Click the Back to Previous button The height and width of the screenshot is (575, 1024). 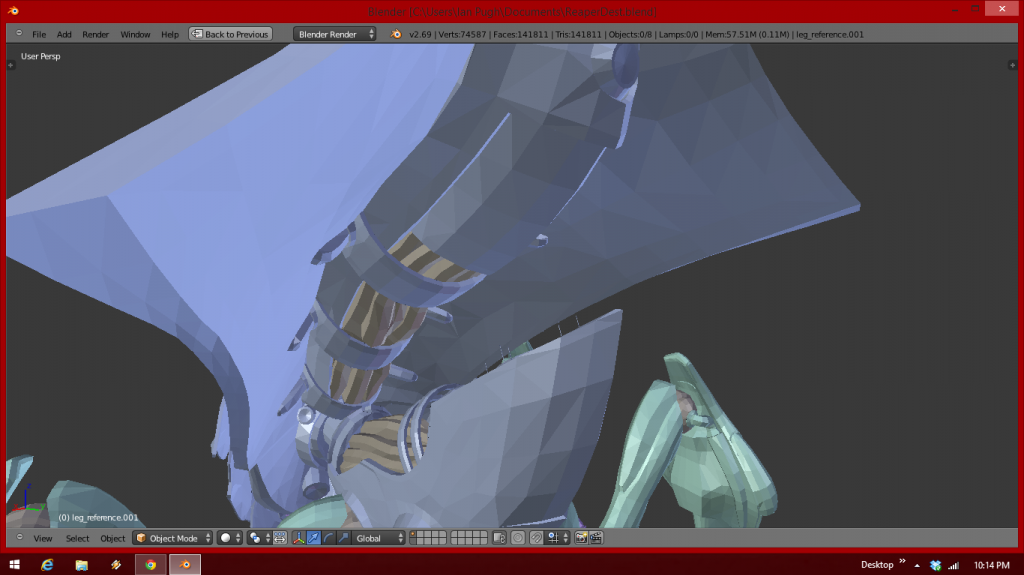(x=231, y=34)
